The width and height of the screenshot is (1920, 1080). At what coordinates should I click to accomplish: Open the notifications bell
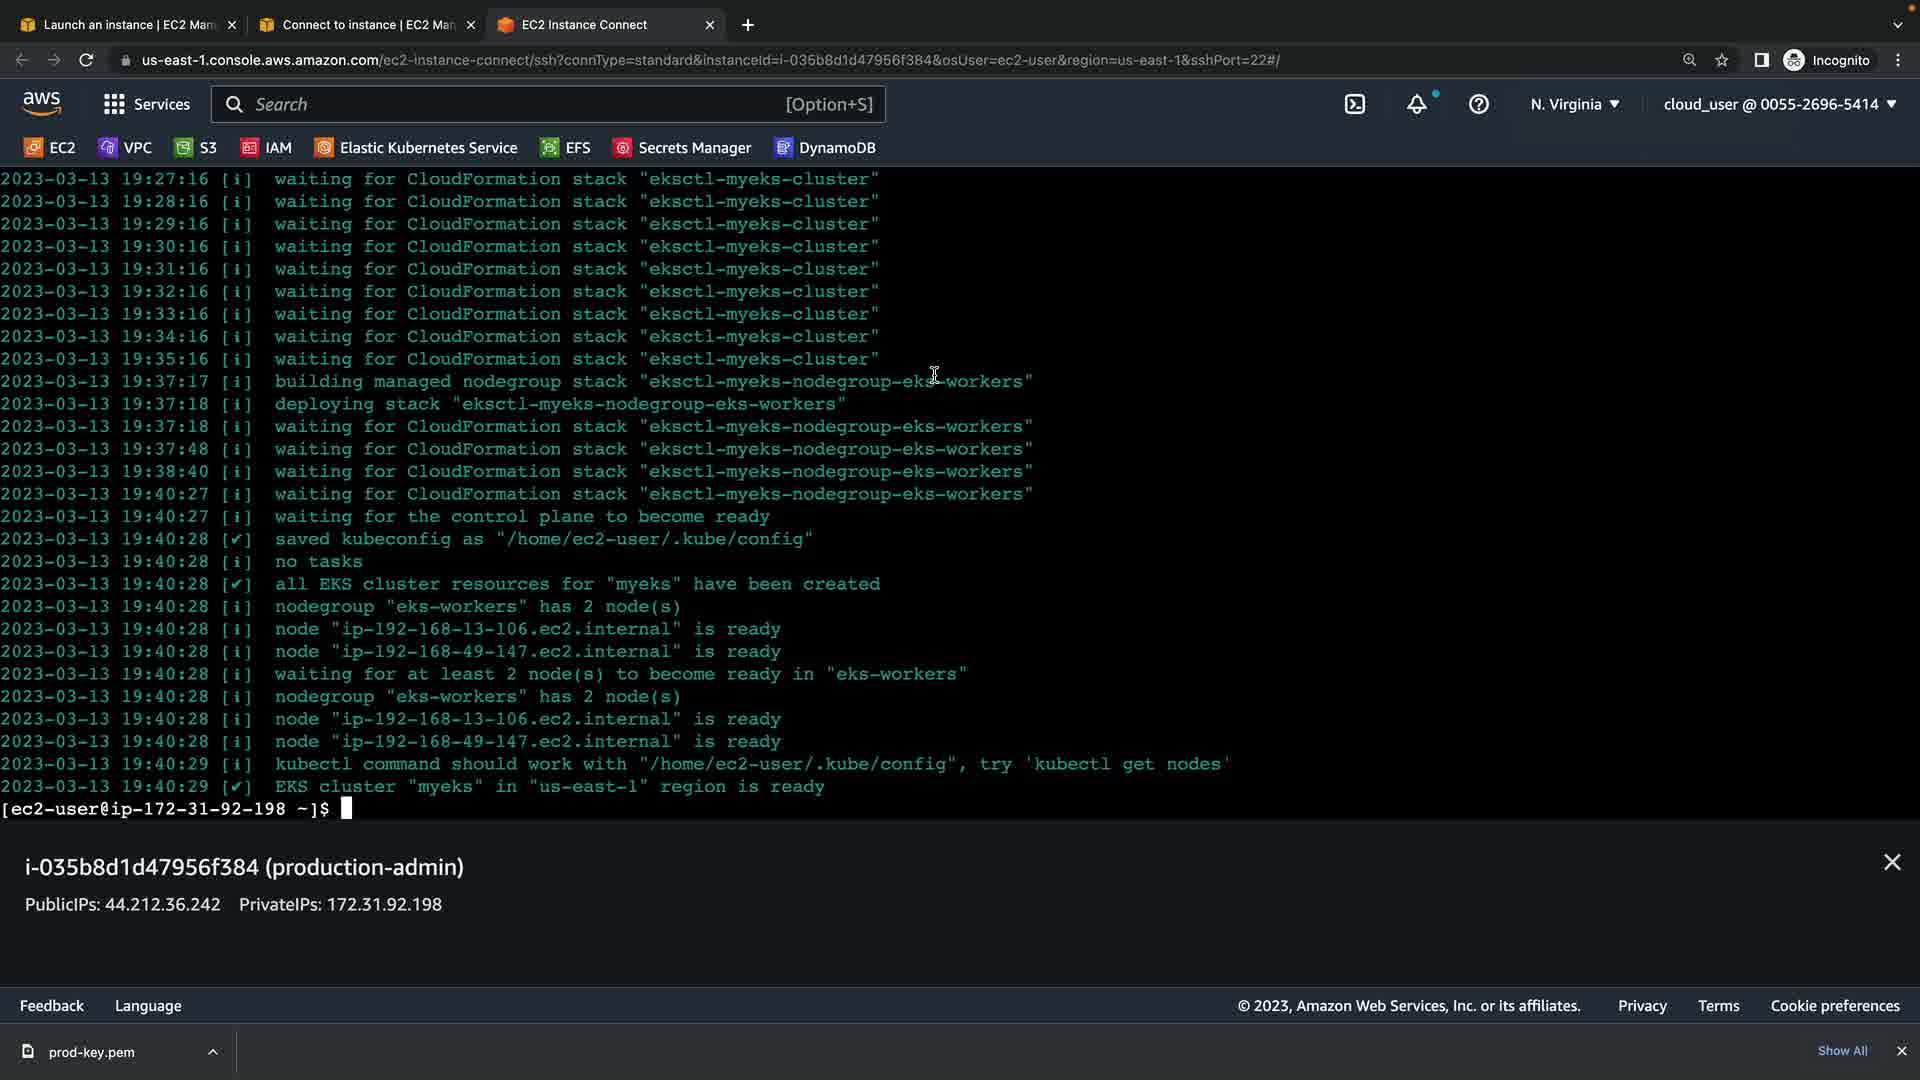point(1417,104)
